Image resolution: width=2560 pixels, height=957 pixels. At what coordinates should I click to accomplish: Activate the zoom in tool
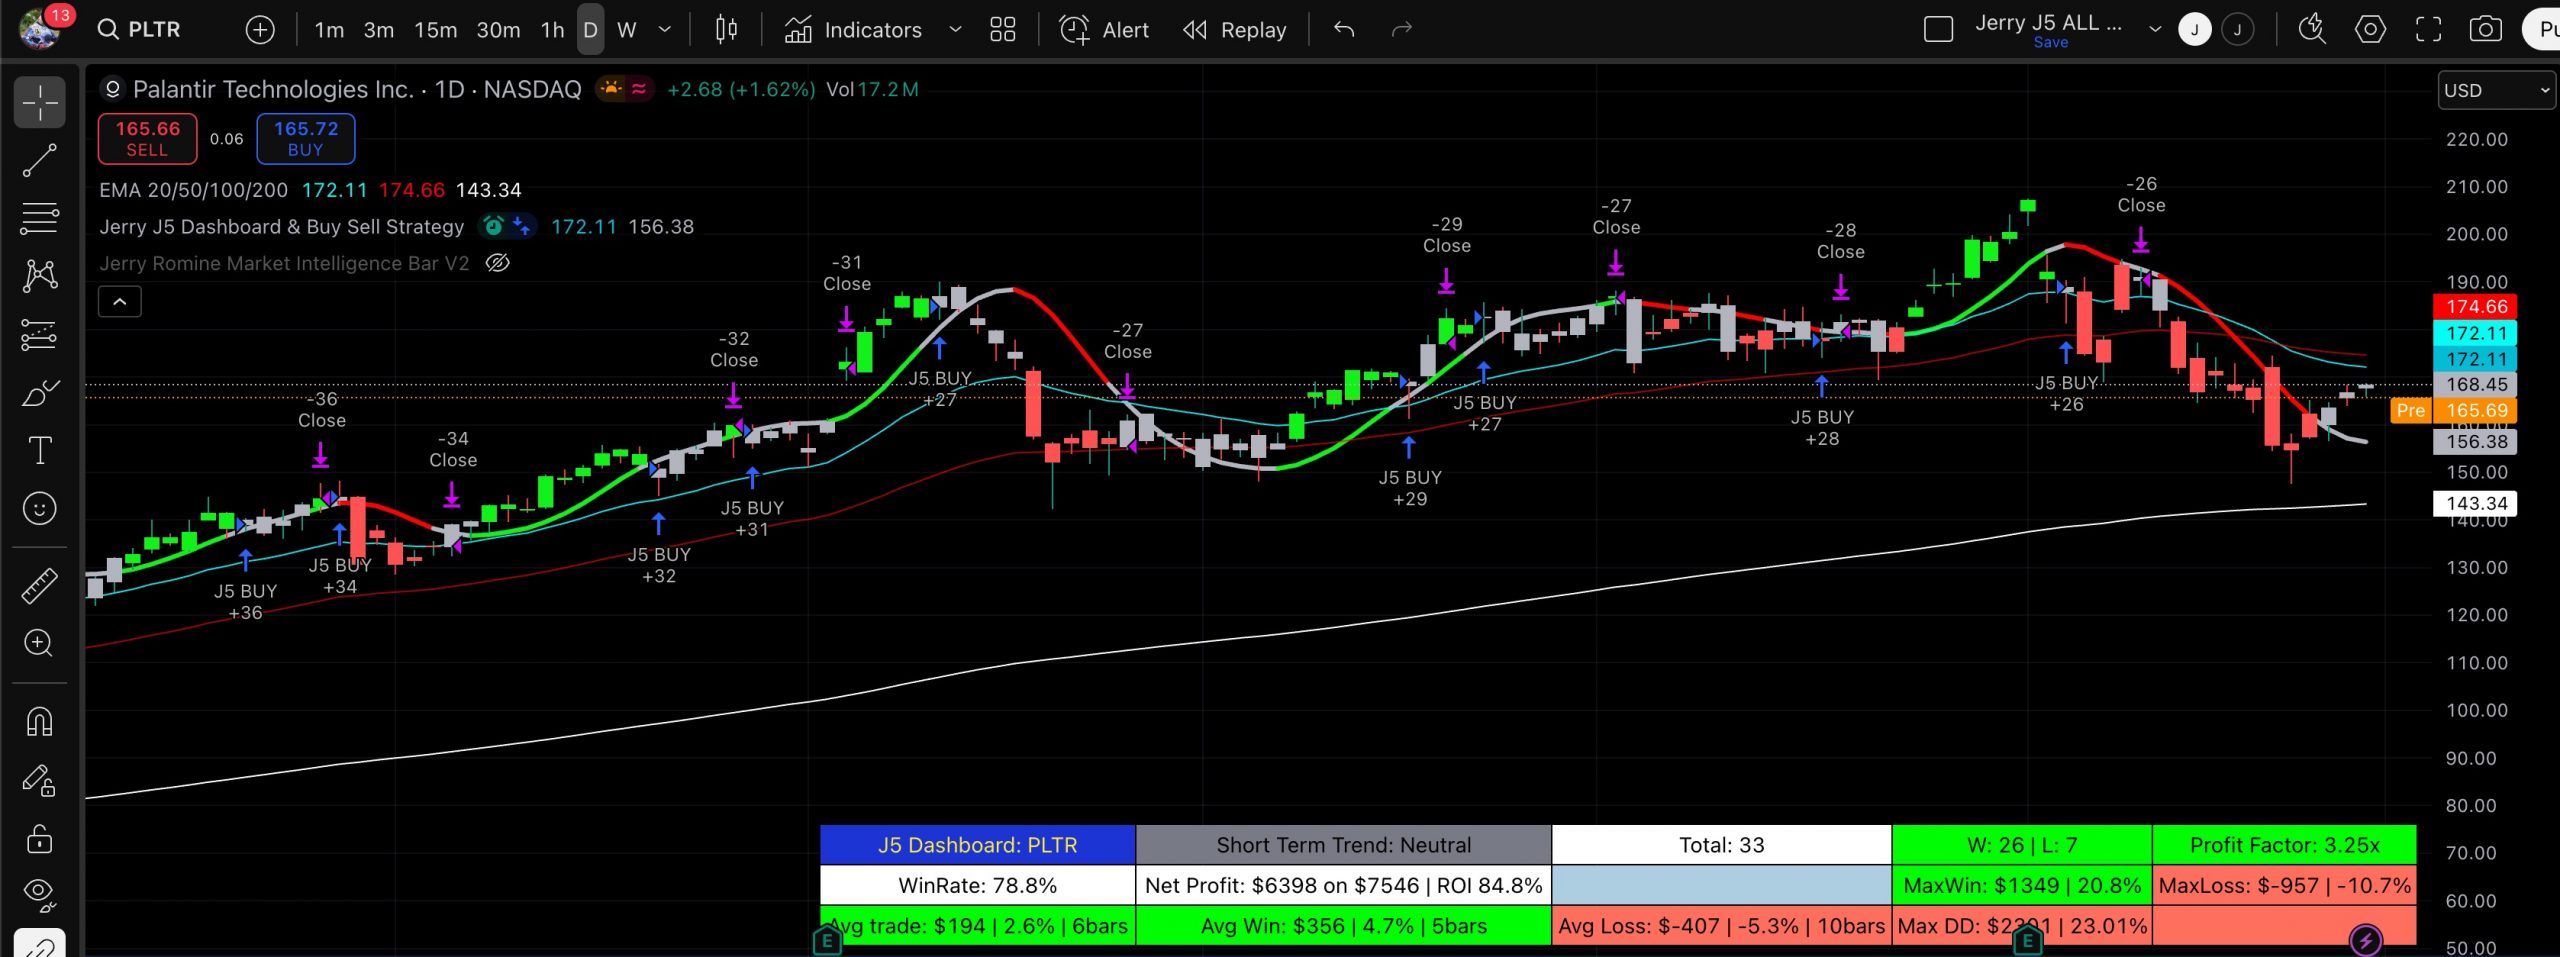coord(40,643)
